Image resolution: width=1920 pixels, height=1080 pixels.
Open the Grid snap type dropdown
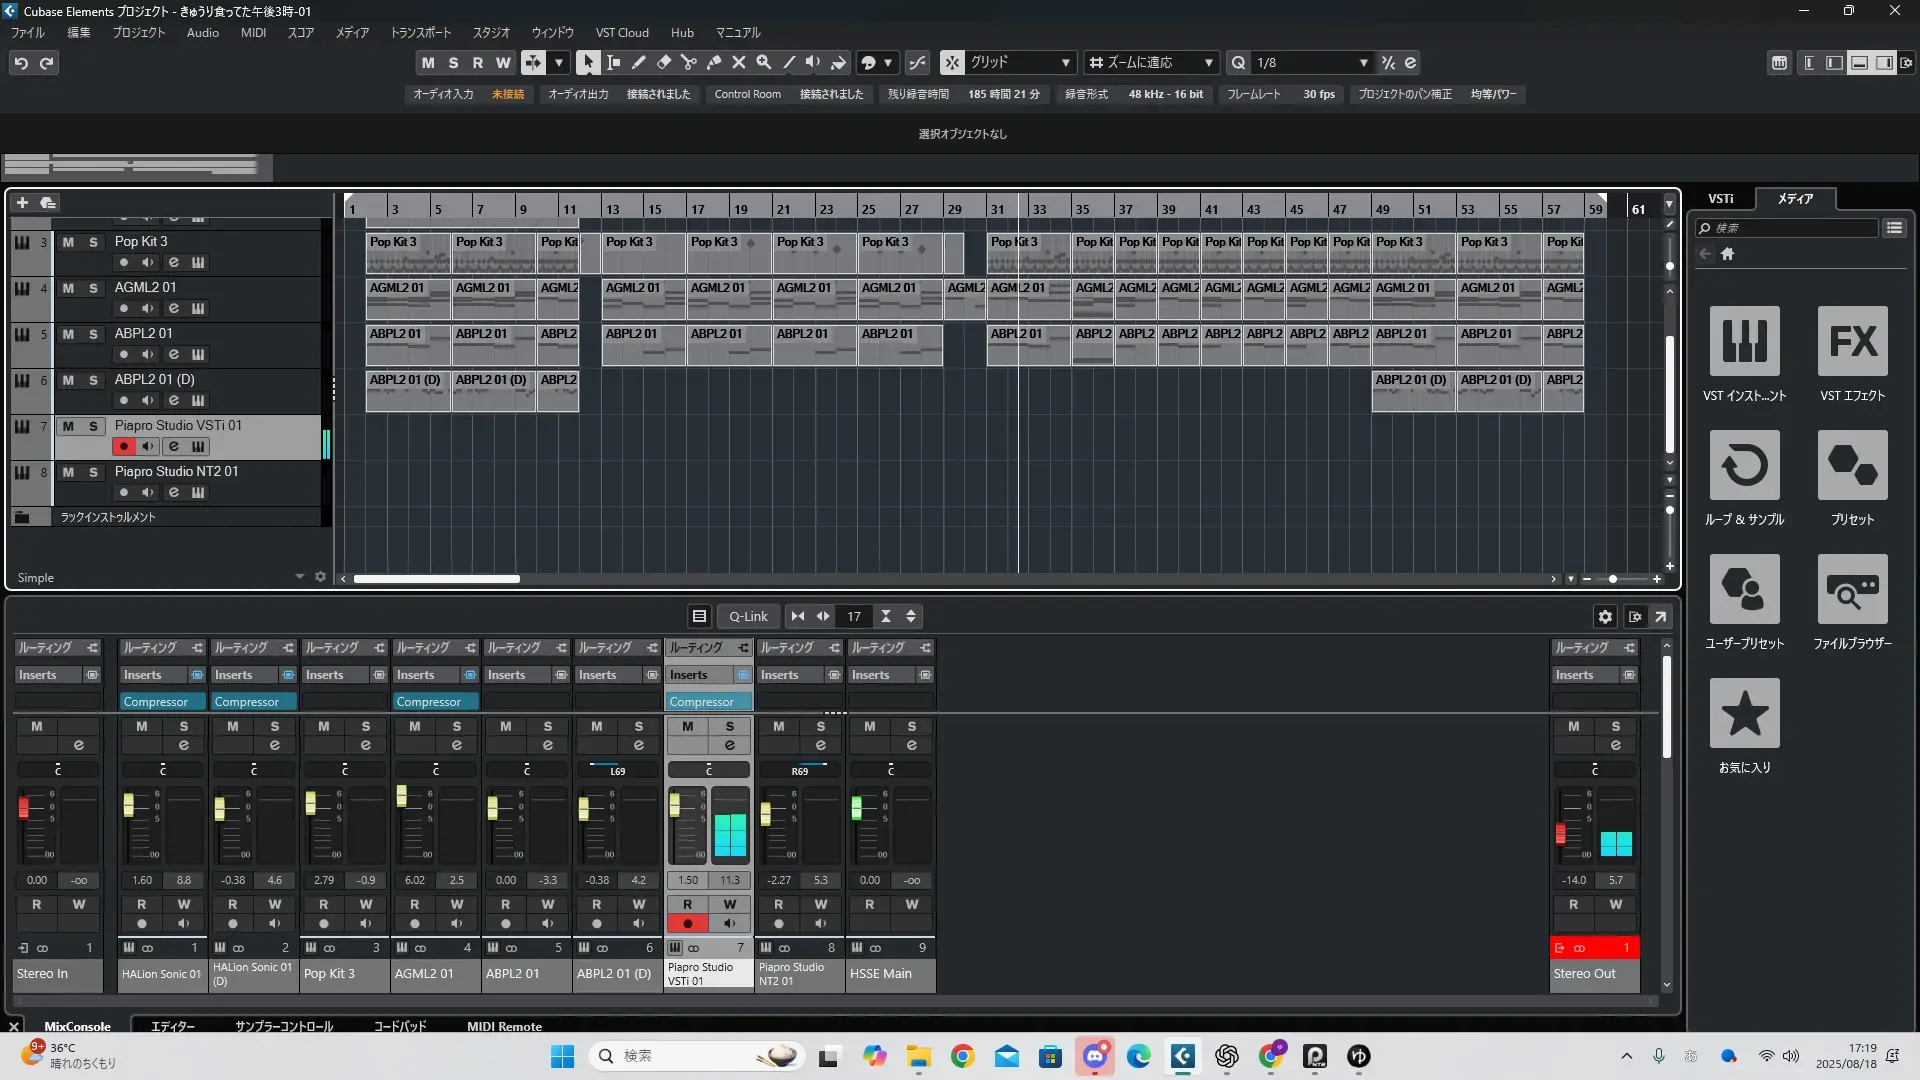tap(1066, 63)
